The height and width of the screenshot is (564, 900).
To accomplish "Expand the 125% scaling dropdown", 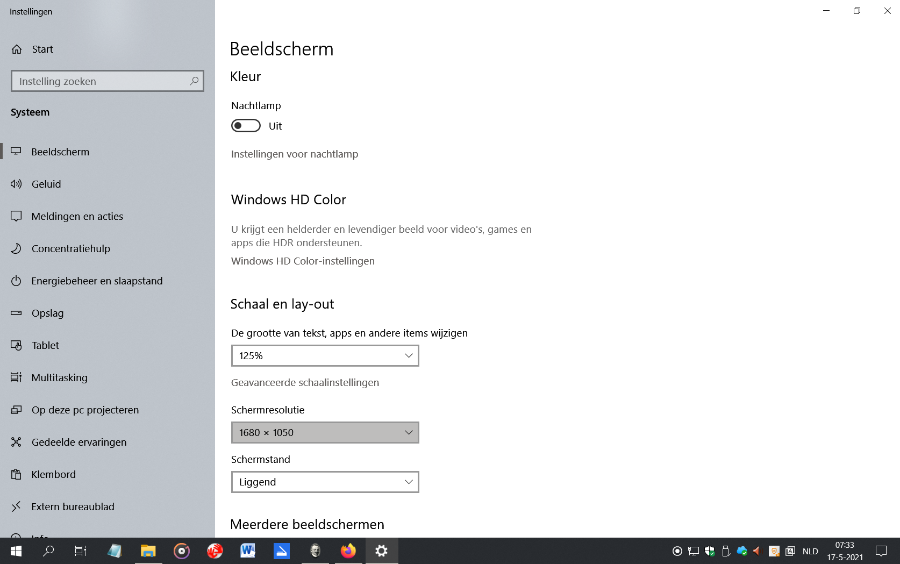I will 324,356.
